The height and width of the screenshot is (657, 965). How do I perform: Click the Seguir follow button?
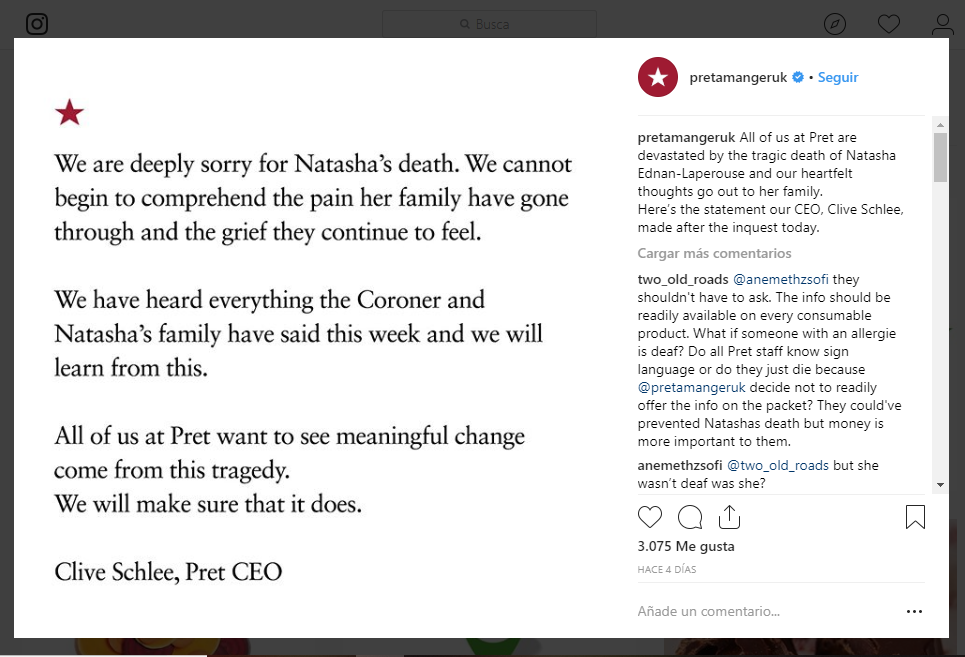coord(838,77)
